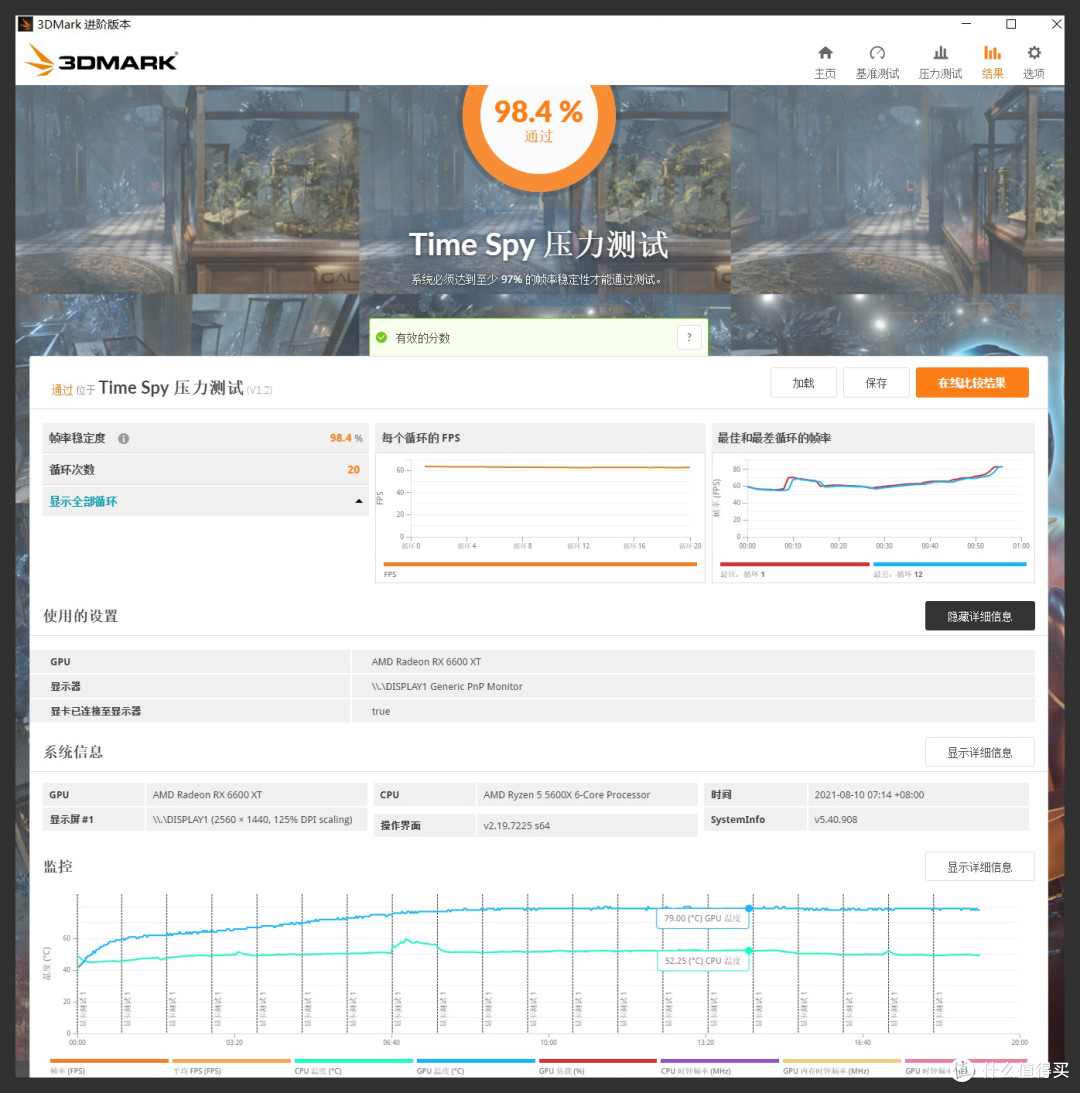The image size is (1080, 1093).
Task: Select the 循环次数 value 20
Action: pos(353,470)
